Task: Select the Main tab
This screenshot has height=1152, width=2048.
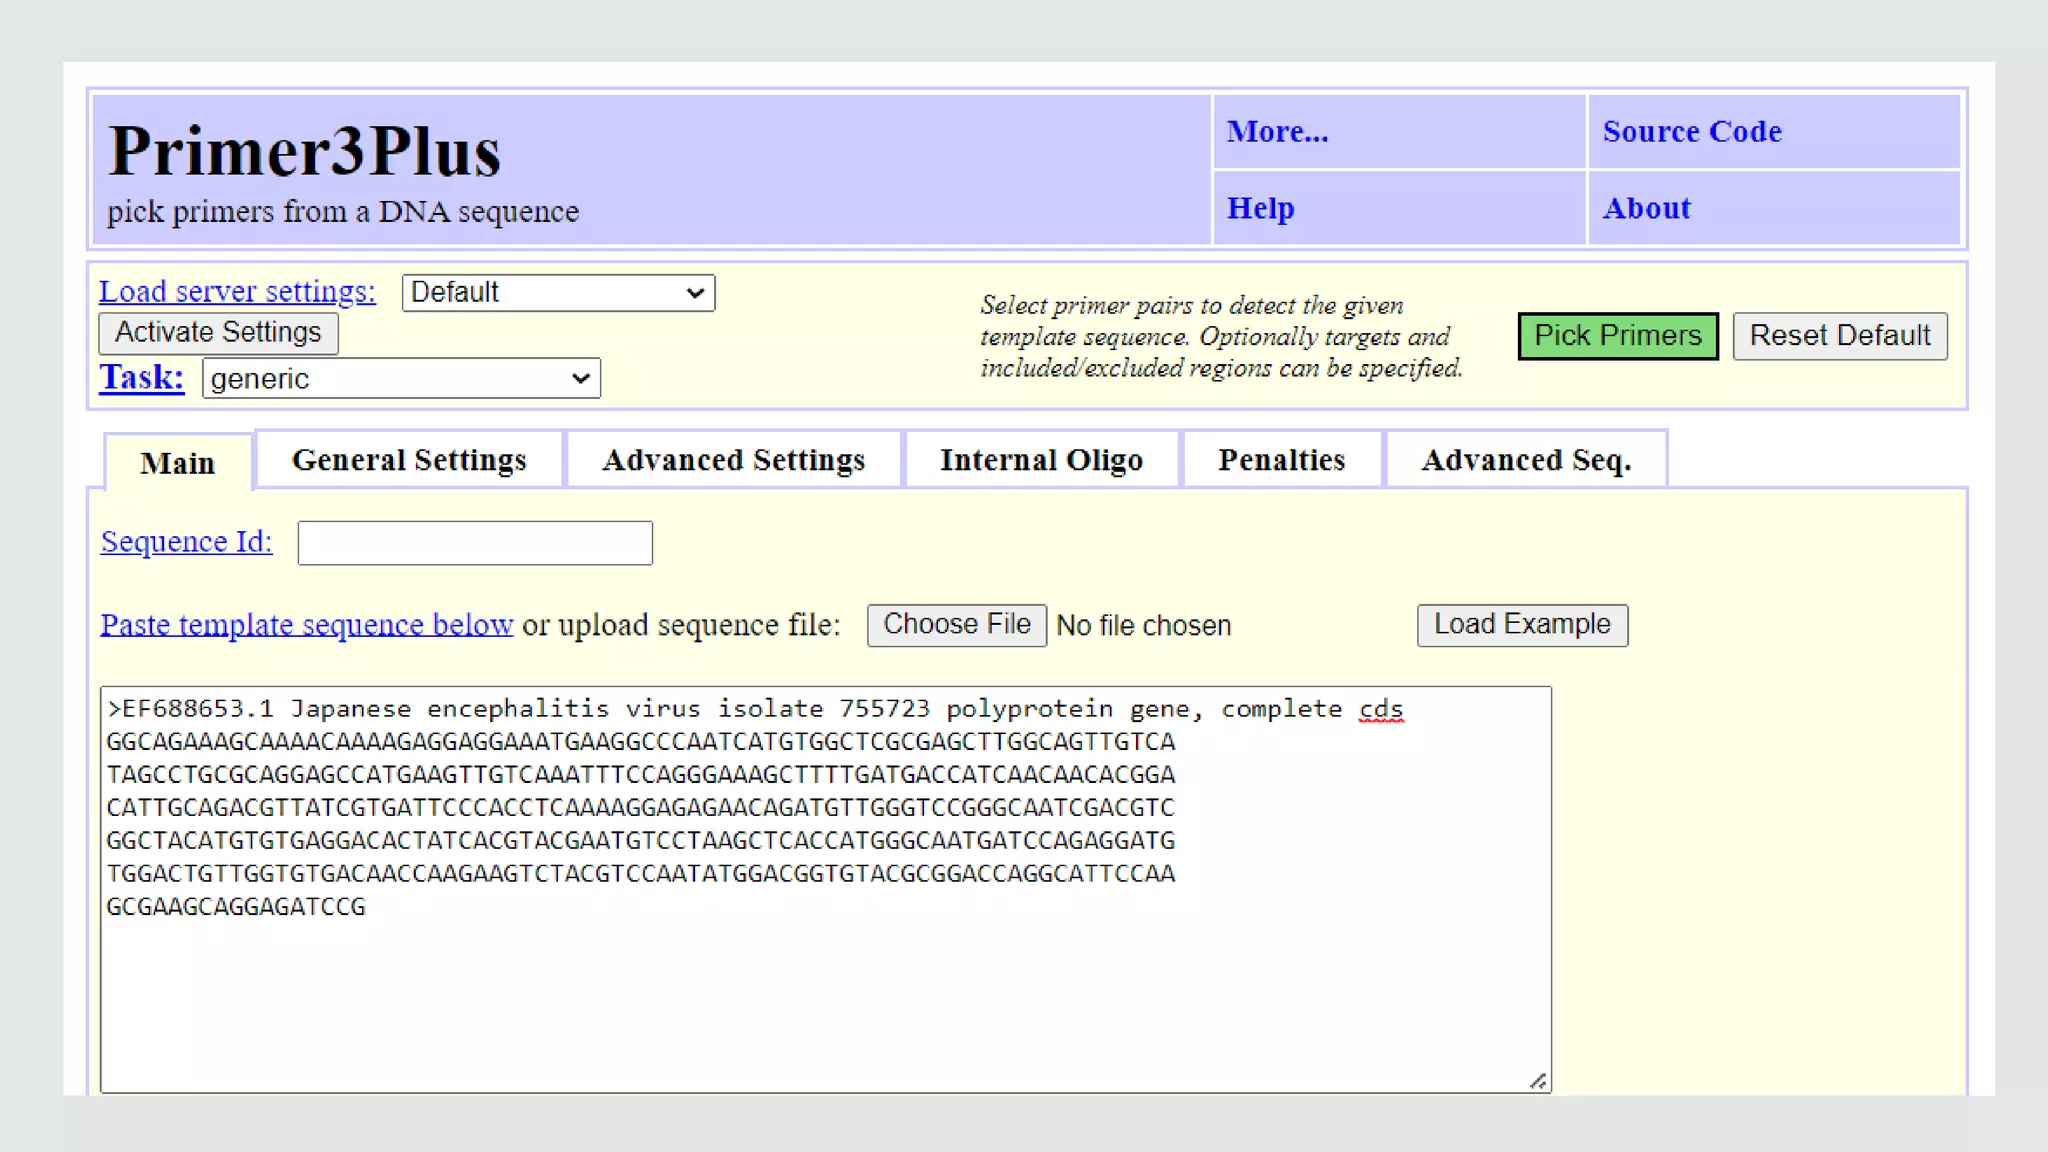Action: pyautogui.click(x=178, y=463)
